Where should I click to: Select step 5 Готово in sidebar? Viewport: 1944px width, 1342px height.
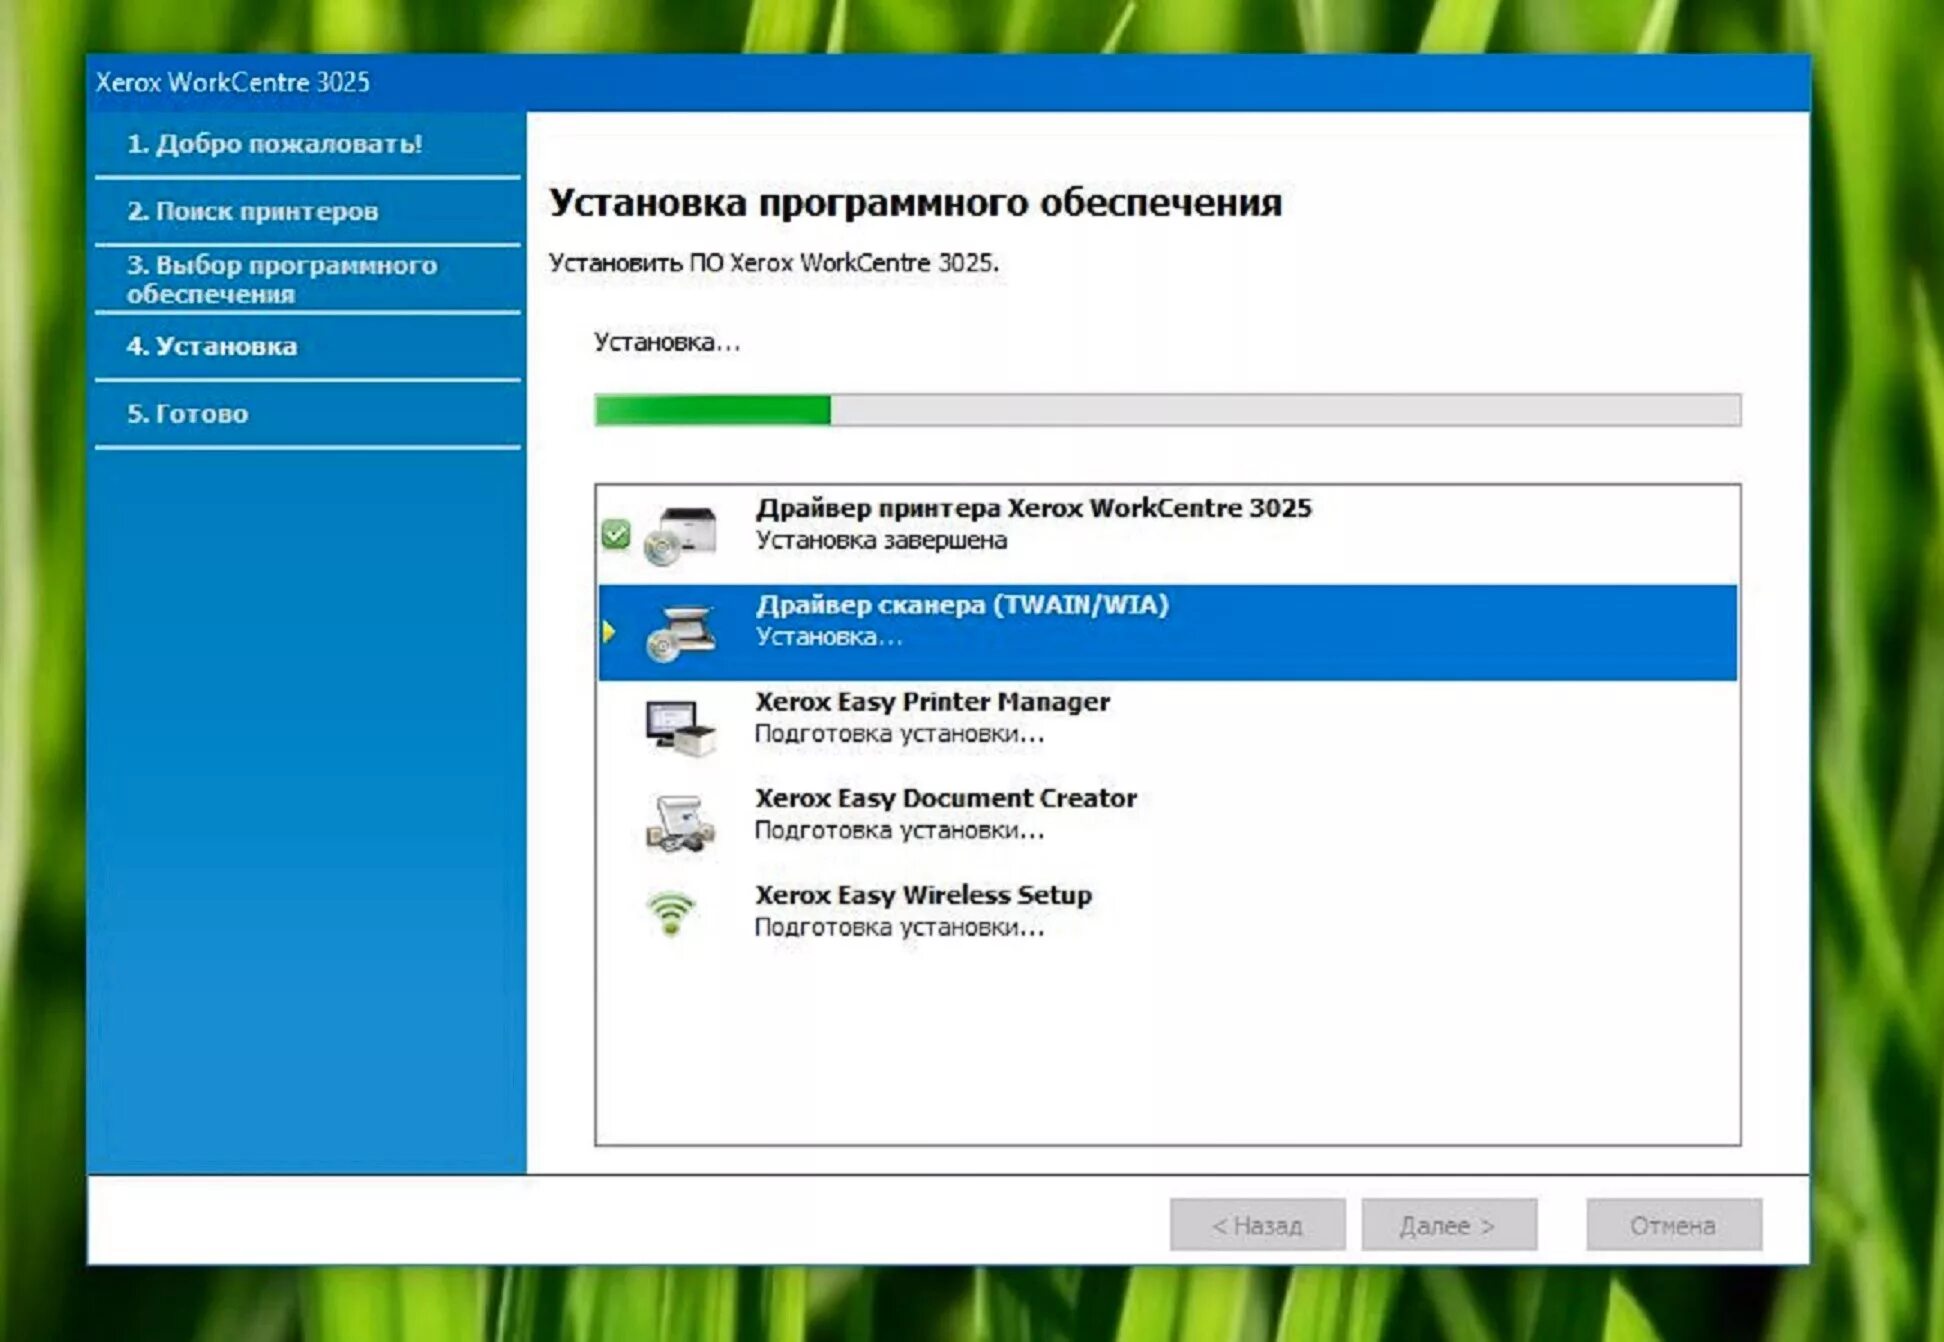(x=308, y=414)
